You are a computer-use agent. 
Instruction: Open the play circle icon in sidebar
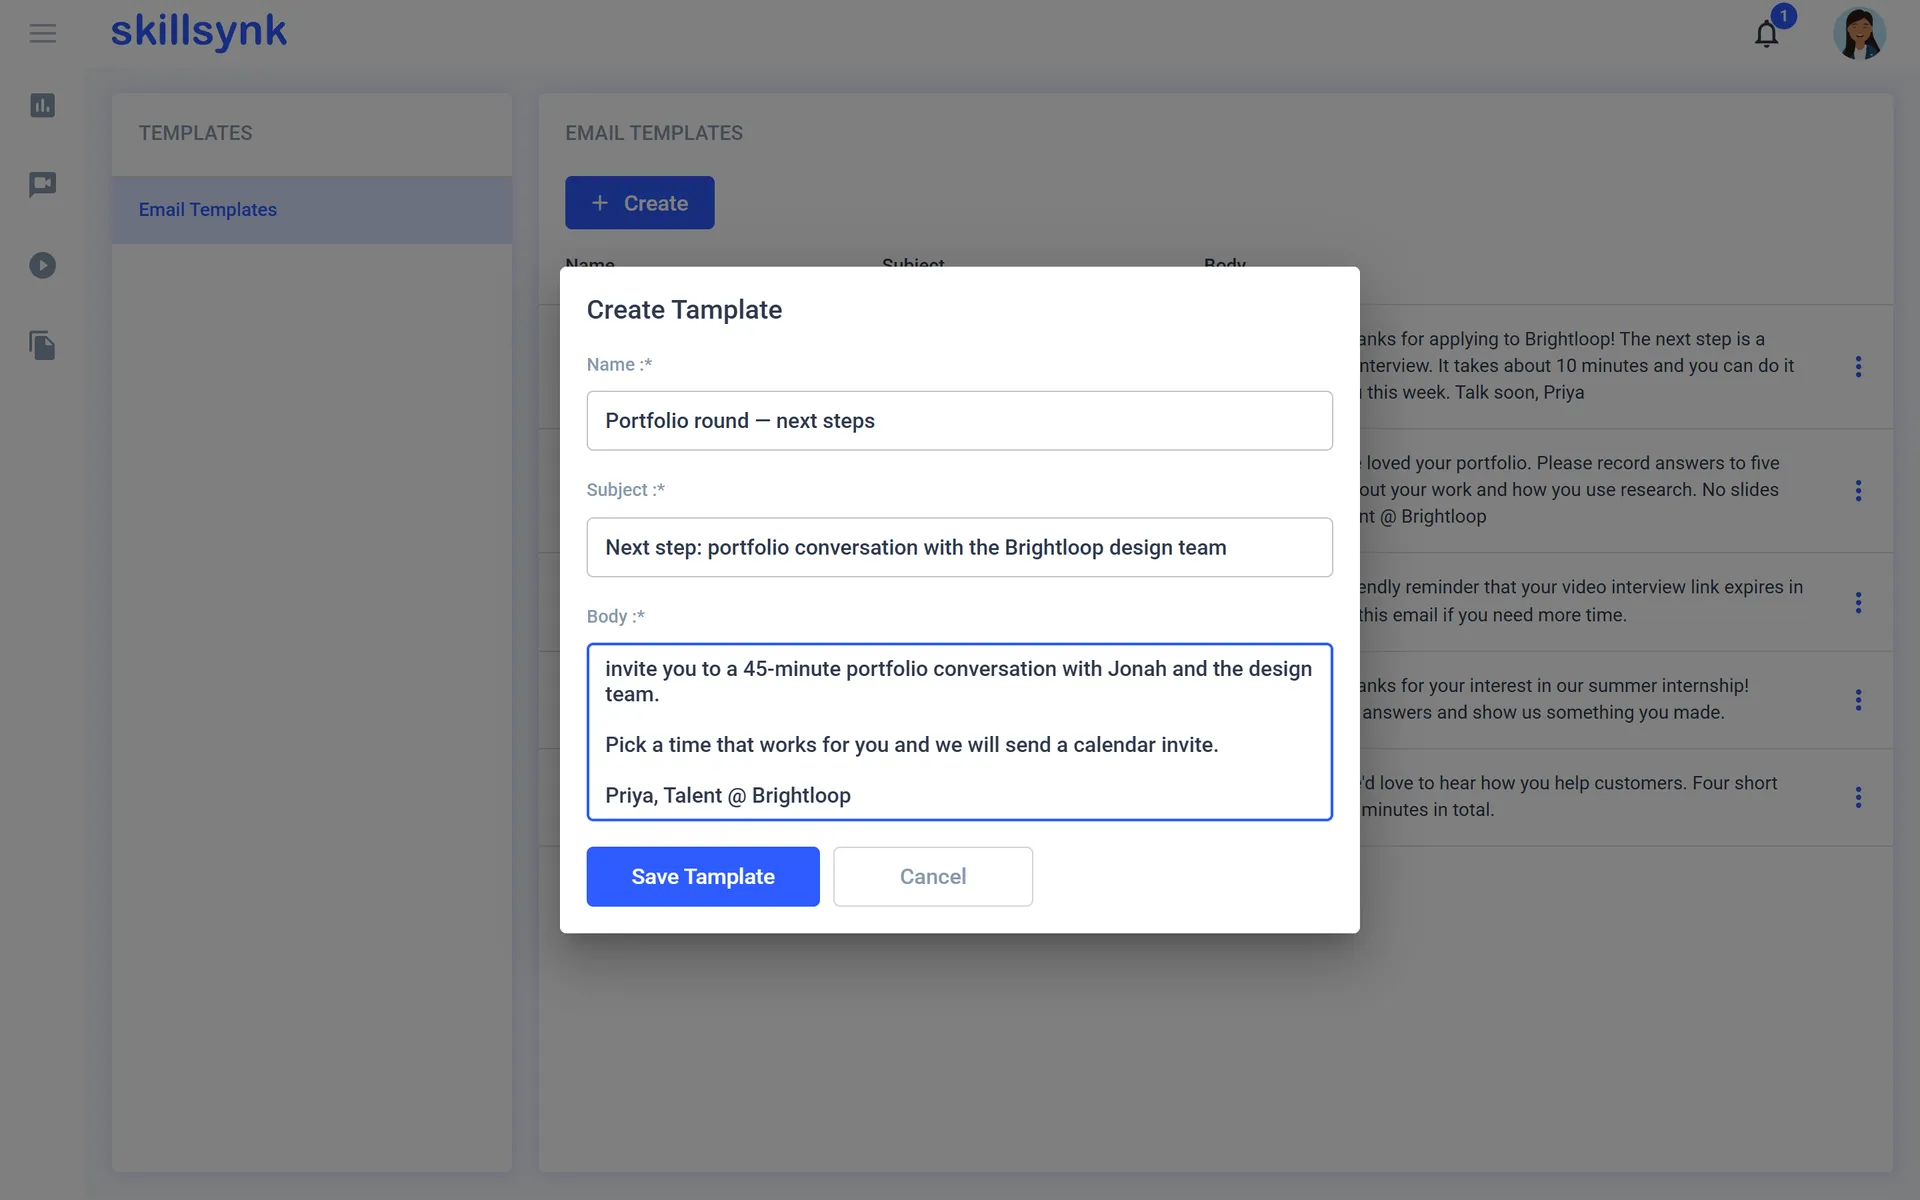point(42,265)
